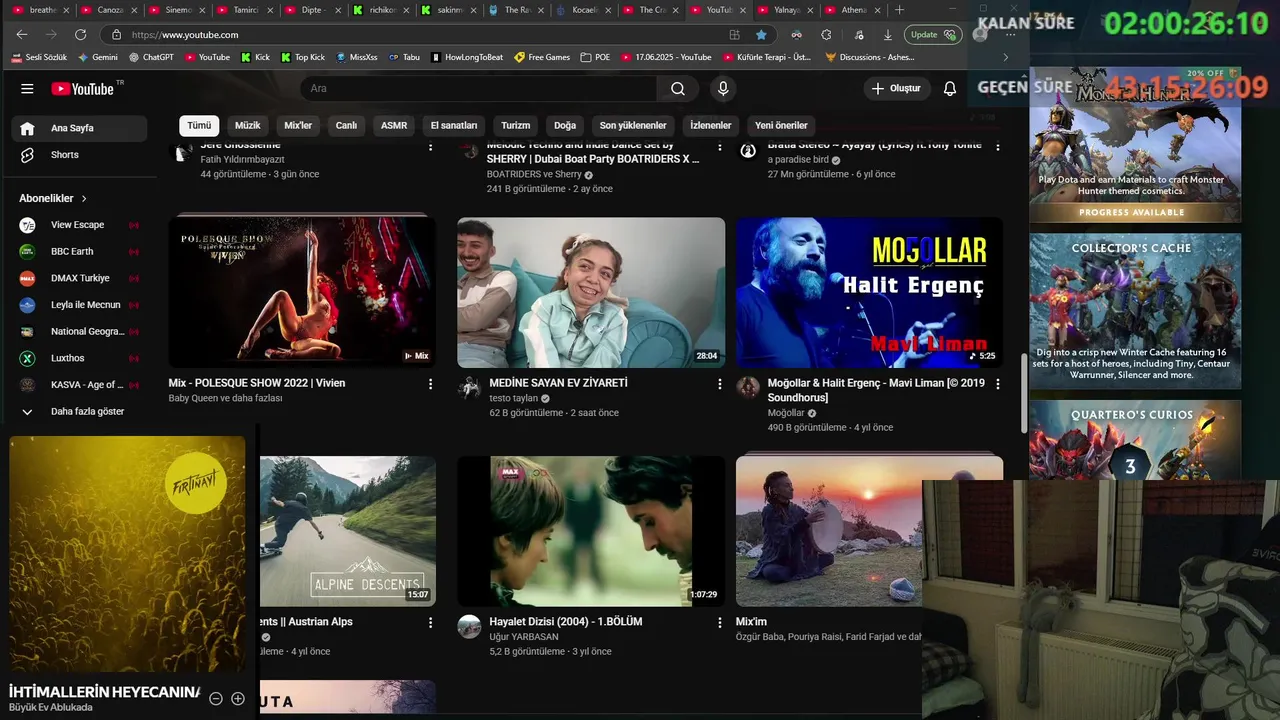Open Mix'im sunset thumbnail
This screenshot has height=720, width=1280.
(x=830, y=531)
